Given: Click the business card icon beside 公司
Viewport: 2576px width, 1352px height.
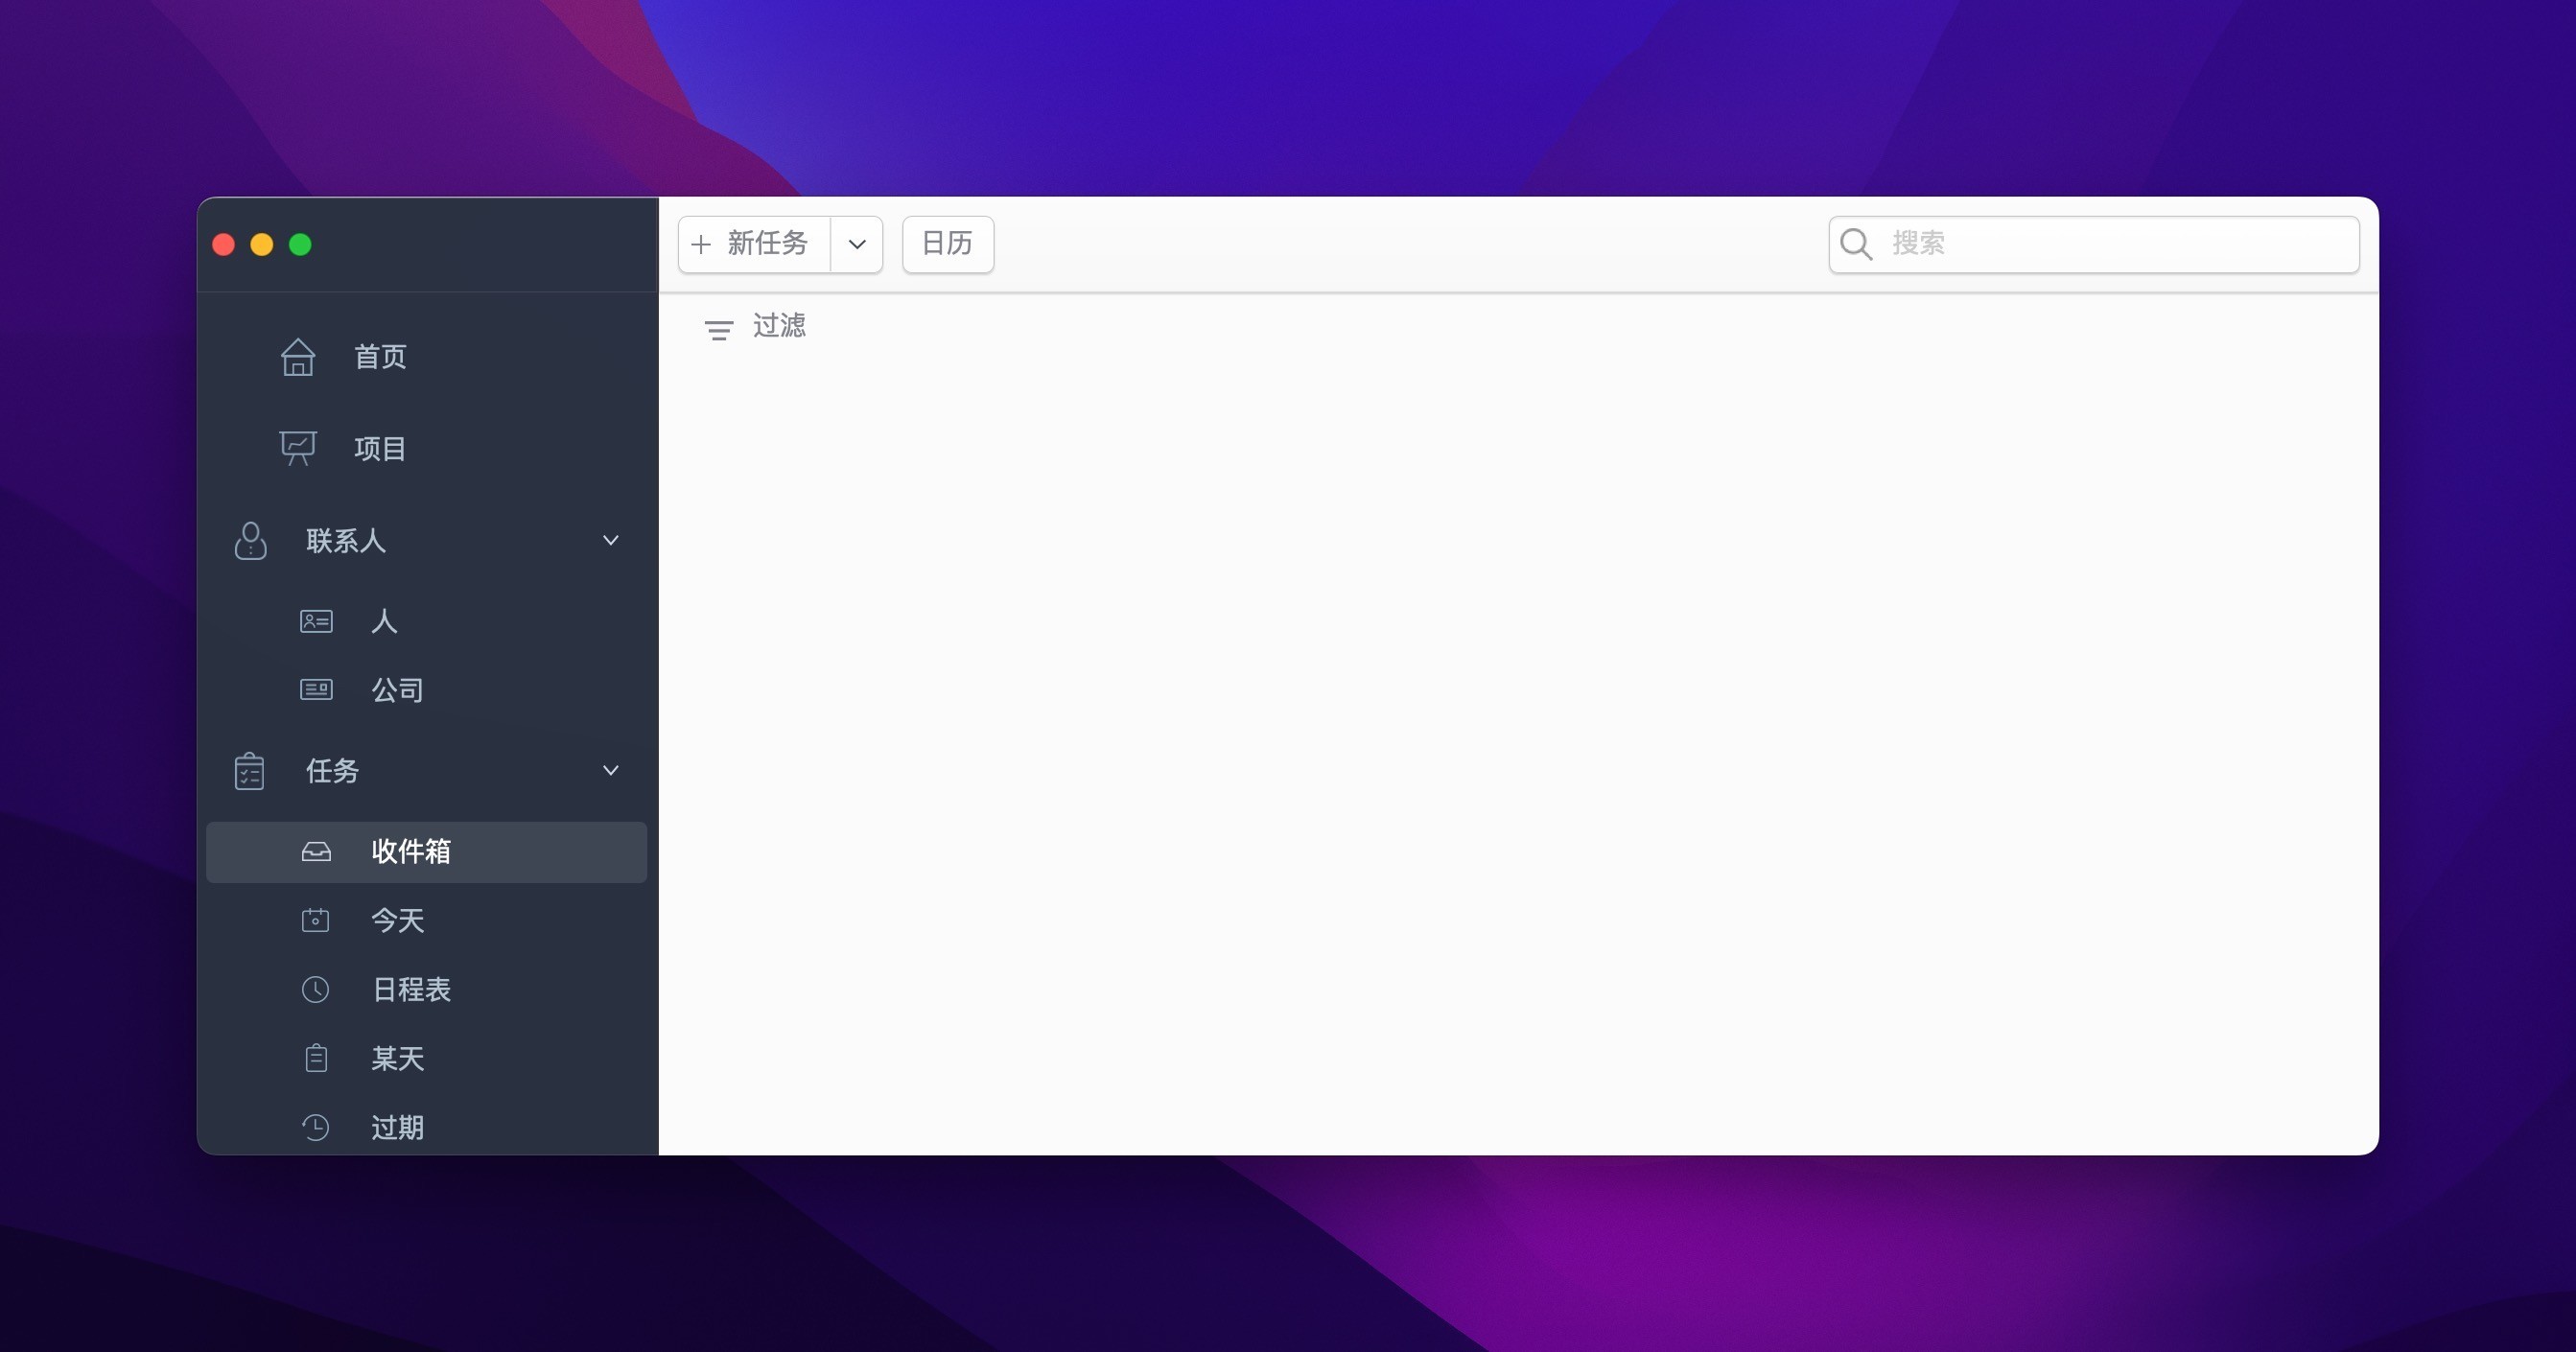Looking at the screenshot, I should click(x=316, y=690).
